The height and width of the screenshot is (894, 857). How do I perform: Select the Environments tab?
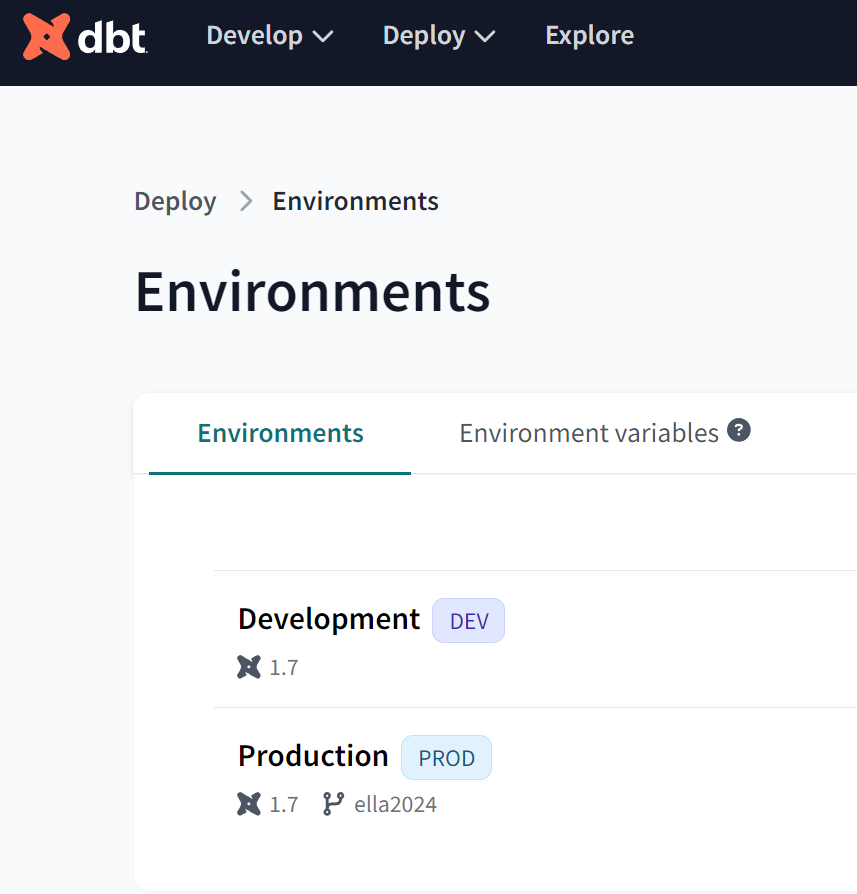280,433
